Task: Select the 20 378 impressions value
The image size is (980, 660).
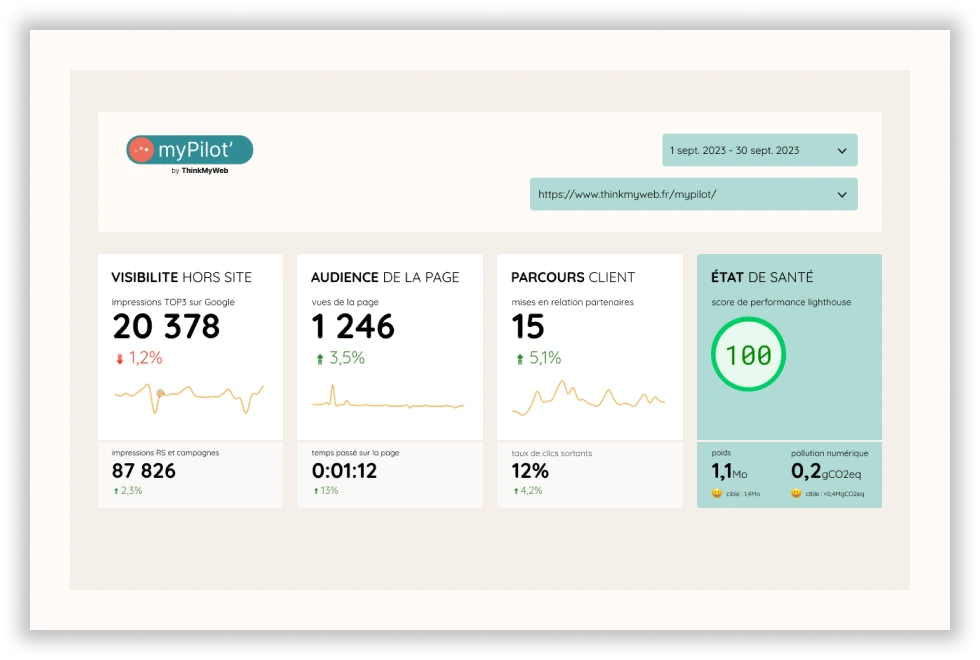Action: click(x=166, y=326)
